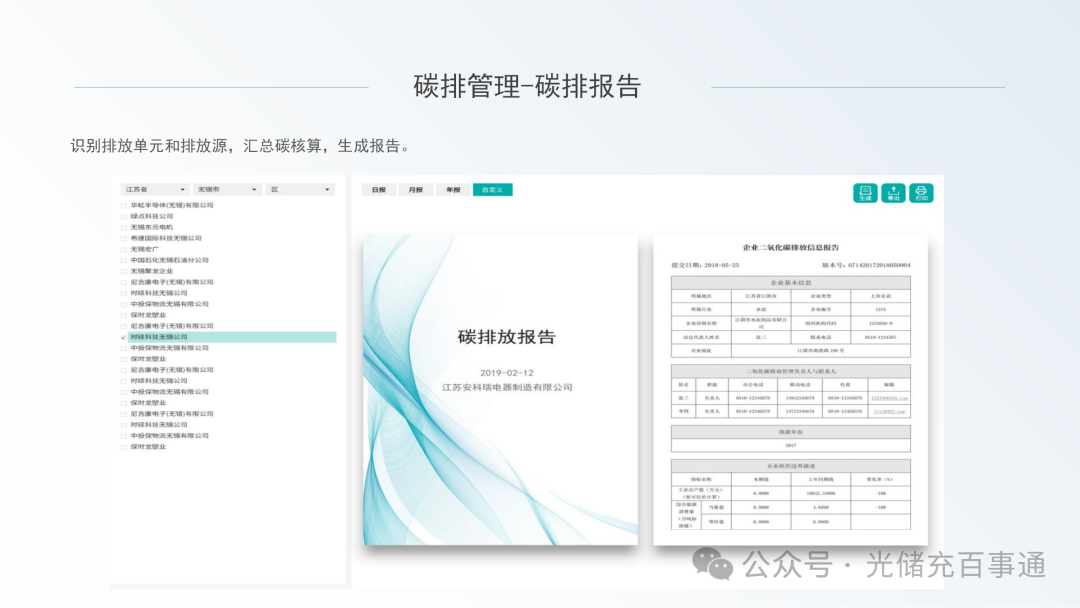1080x608 pixels.
Task: Check the 绿点科技公司 checkbox
Action: (123, 217)
